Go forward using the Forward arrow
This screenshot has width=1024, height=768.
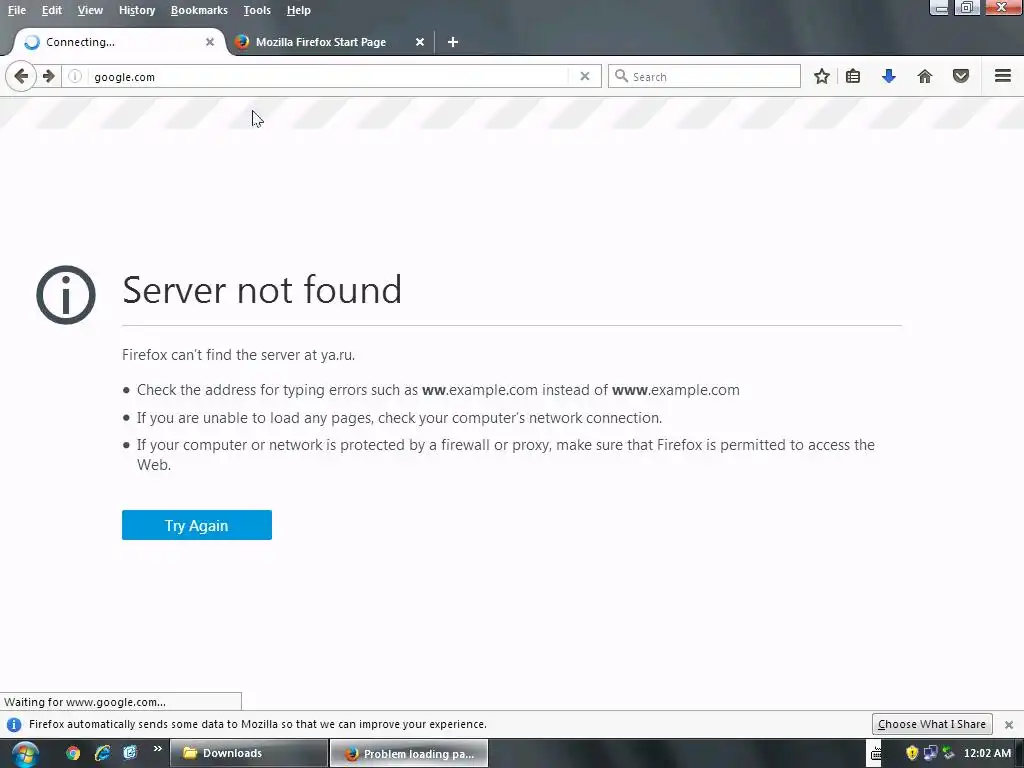(x=49, y=76)
